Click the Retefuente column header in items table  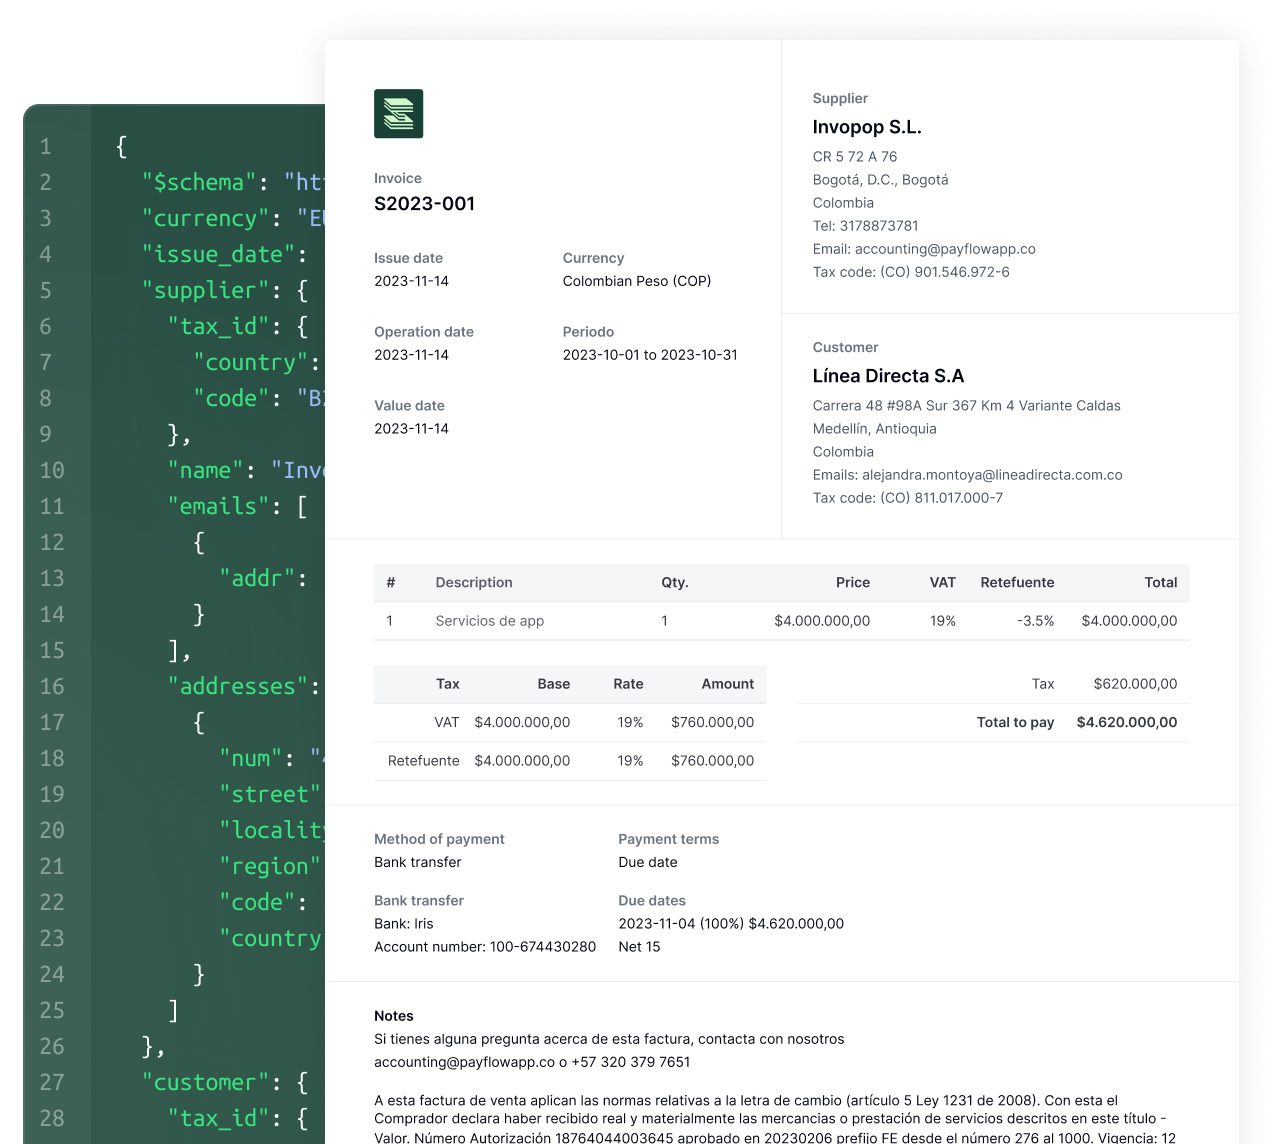1017,583
